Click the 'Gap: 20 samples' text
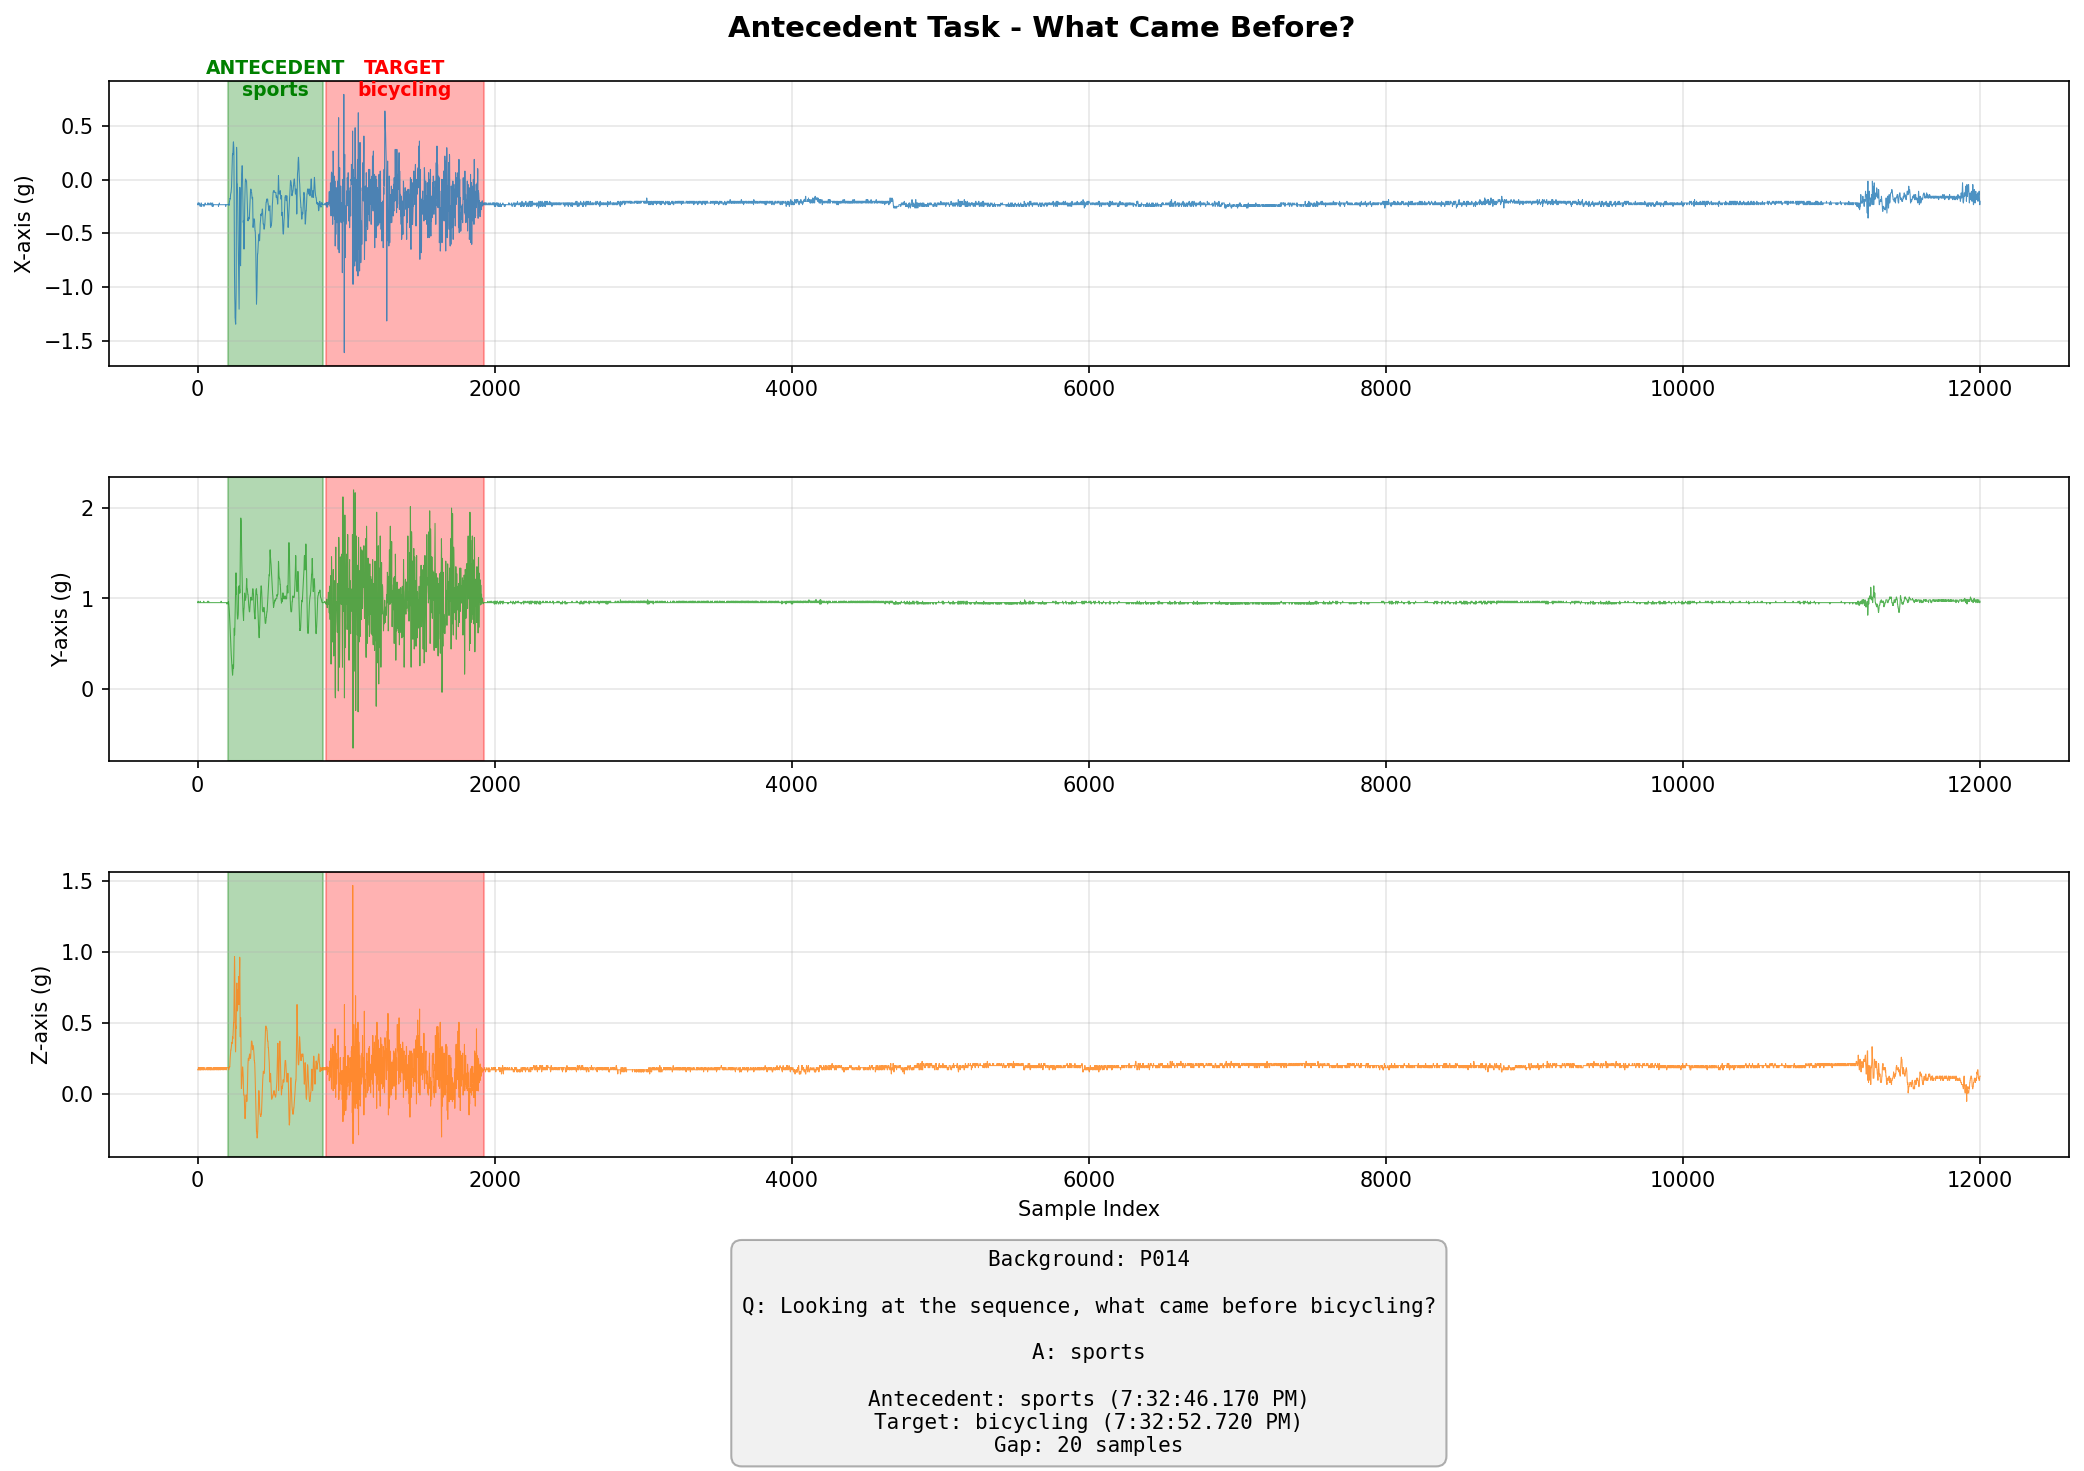 [1088, 1445]
